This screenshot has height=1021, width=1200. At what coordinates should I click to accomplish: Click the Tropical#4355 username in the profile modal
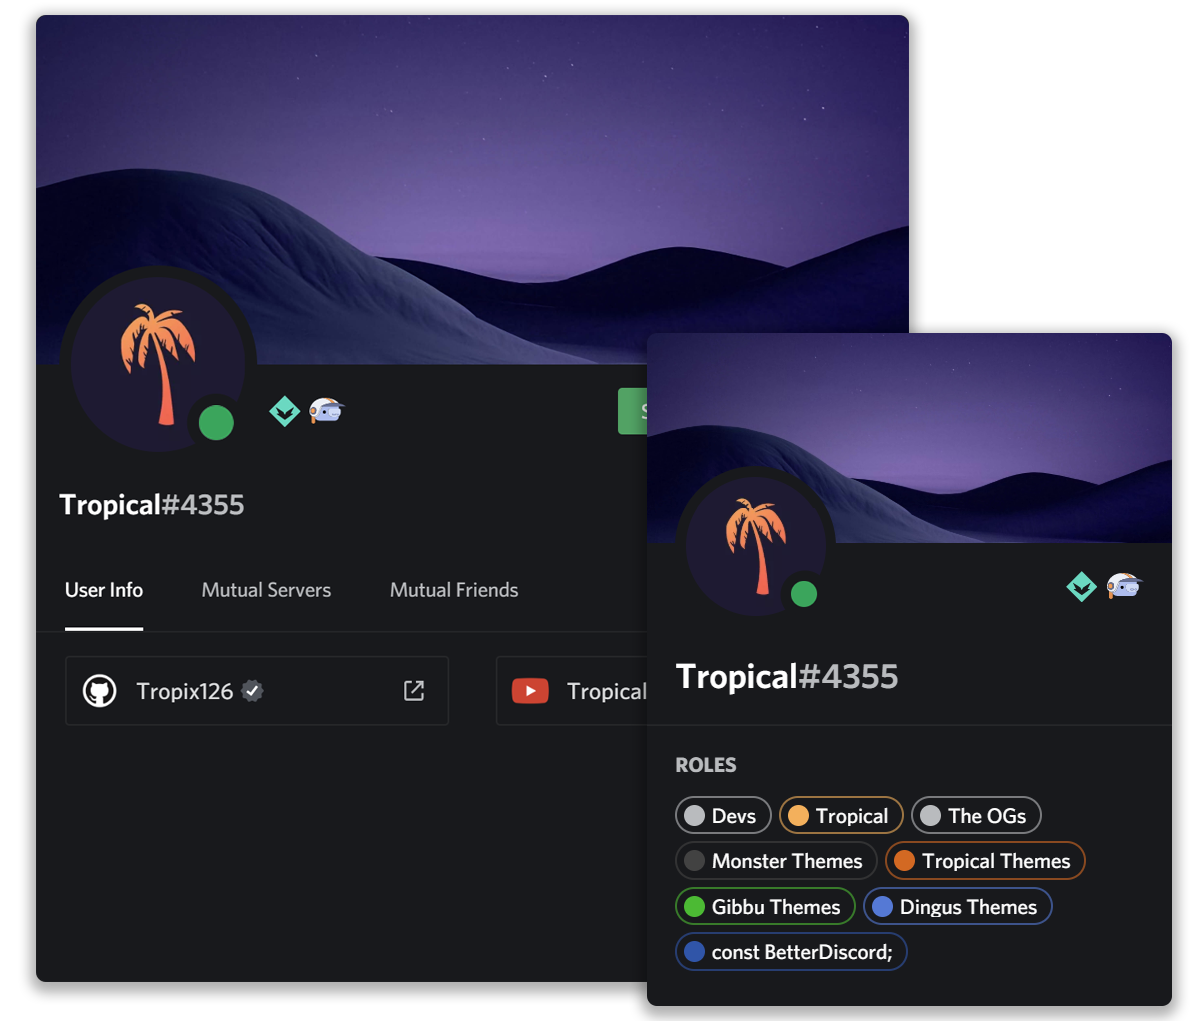pos(152,504)
